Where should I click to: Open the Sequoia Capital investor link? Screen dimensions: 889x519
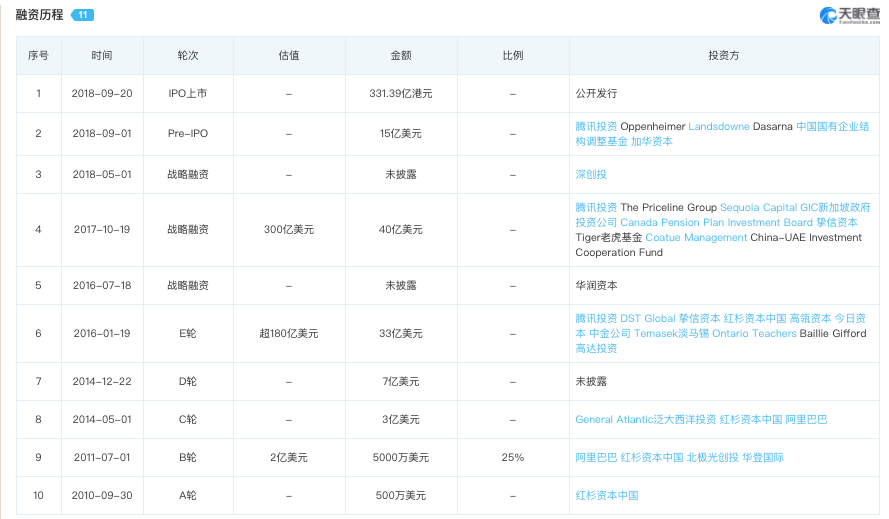[x=758, y=208]
